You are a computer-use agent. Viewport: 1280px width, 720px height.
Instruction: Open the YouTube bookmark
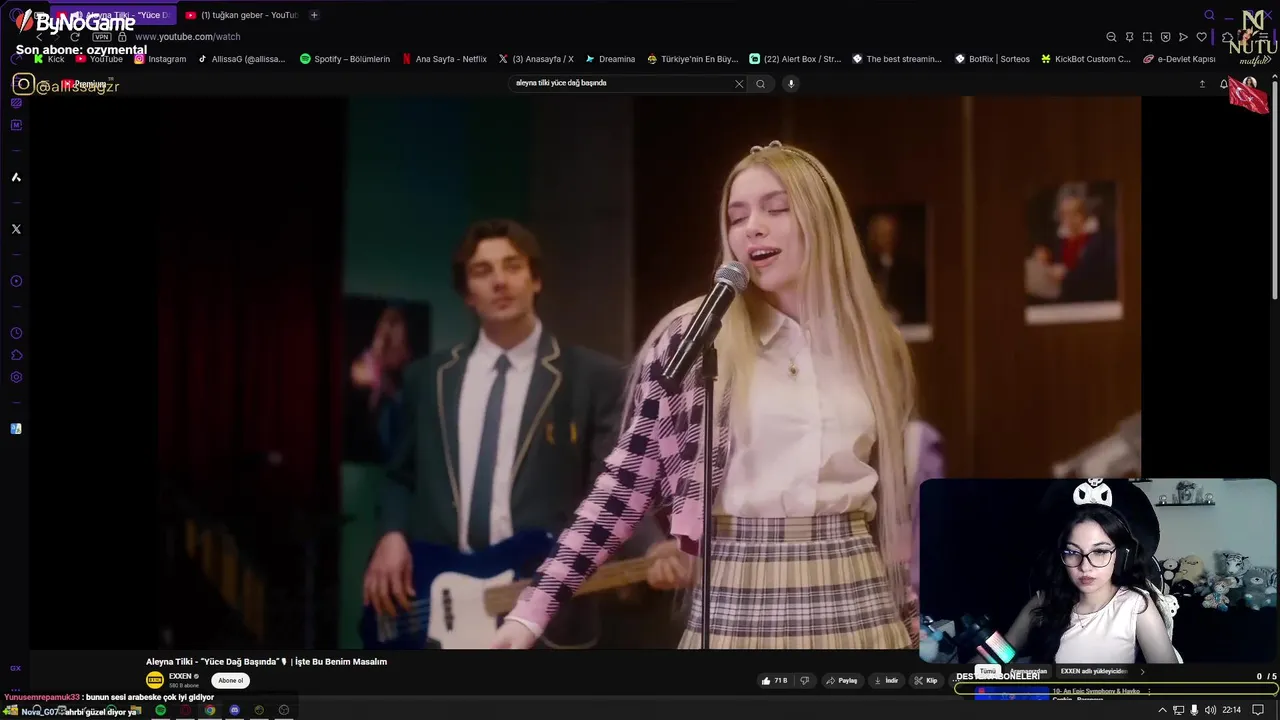coord(99,59)
